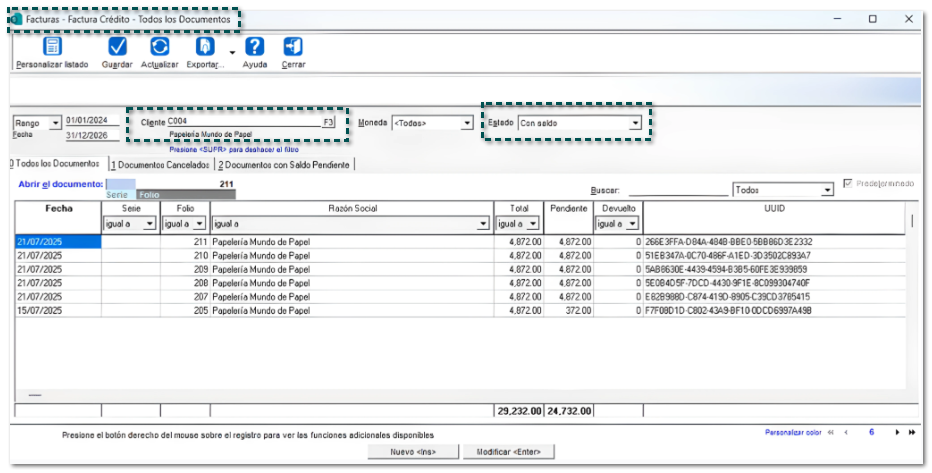Open the Moneda dropdown
The height and width of the screenshot is (473, 932).
pos(467,123)
